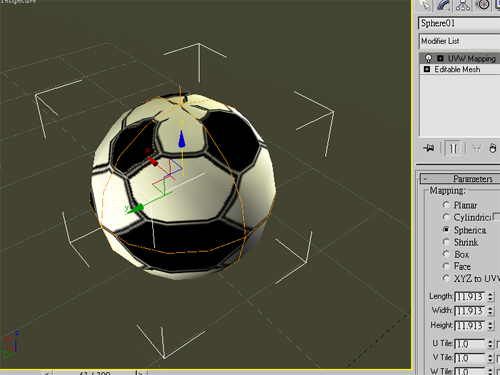Select XYZ to UVW mapping
Image resolution: width=500 pixels, height=375 pixels.
click(x=446, y=278)
